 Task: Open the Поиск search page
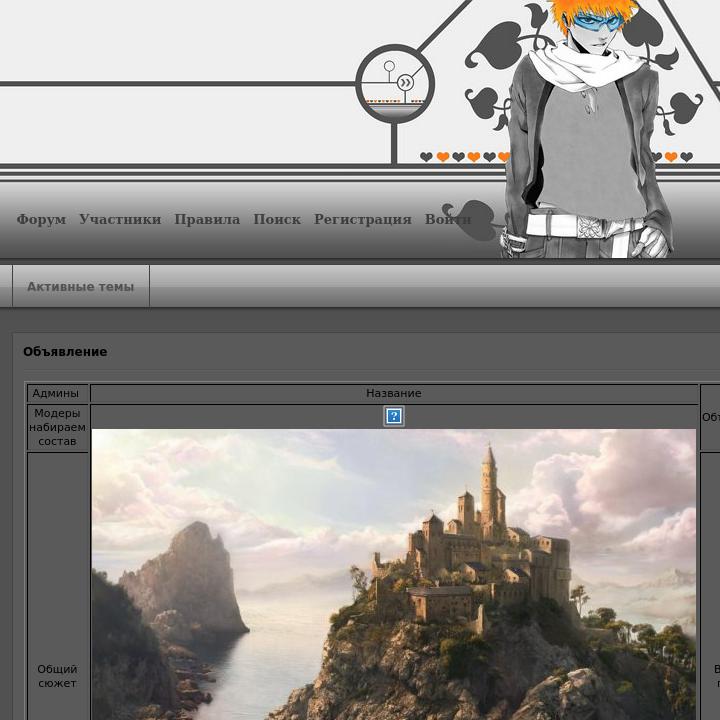277,219
